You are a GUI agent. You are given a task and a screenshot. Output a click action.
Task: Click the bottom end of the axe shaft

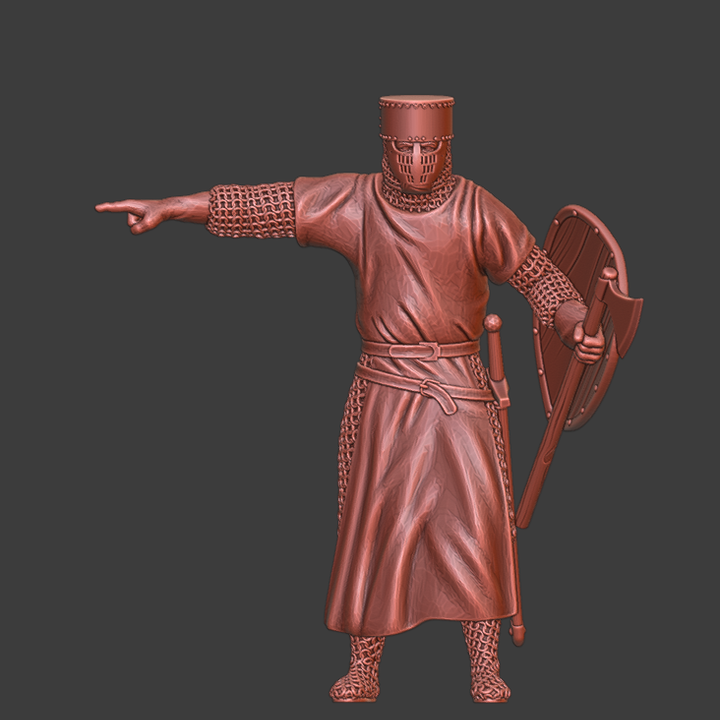[x=523, y=516]
